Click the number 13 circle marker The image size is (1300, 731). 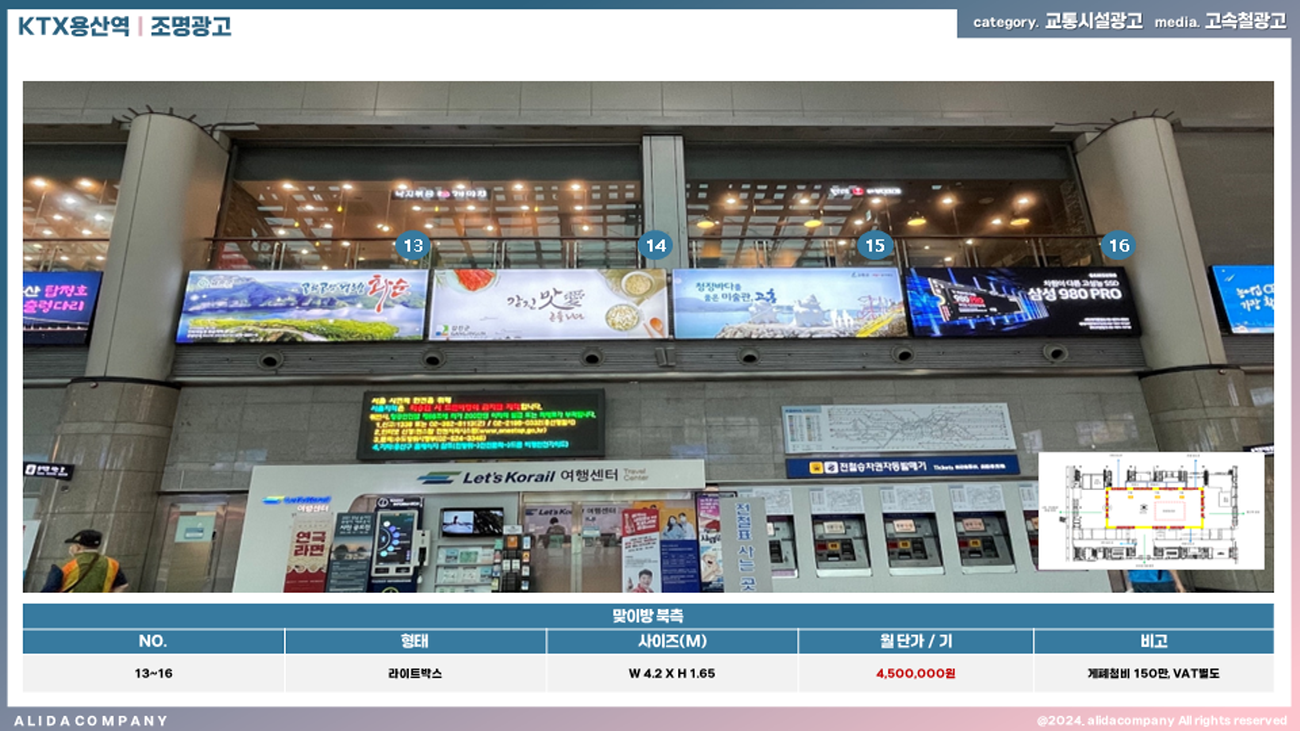(413, 246)
